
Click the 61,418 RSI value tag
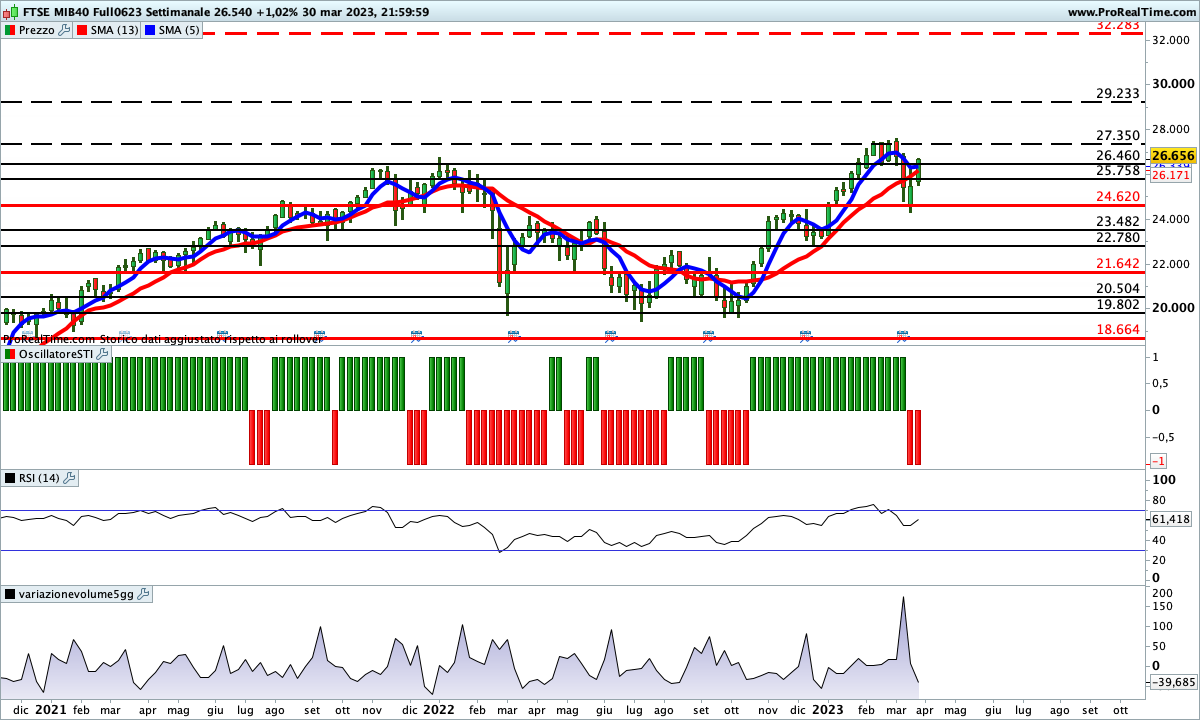coord(1171,519)
